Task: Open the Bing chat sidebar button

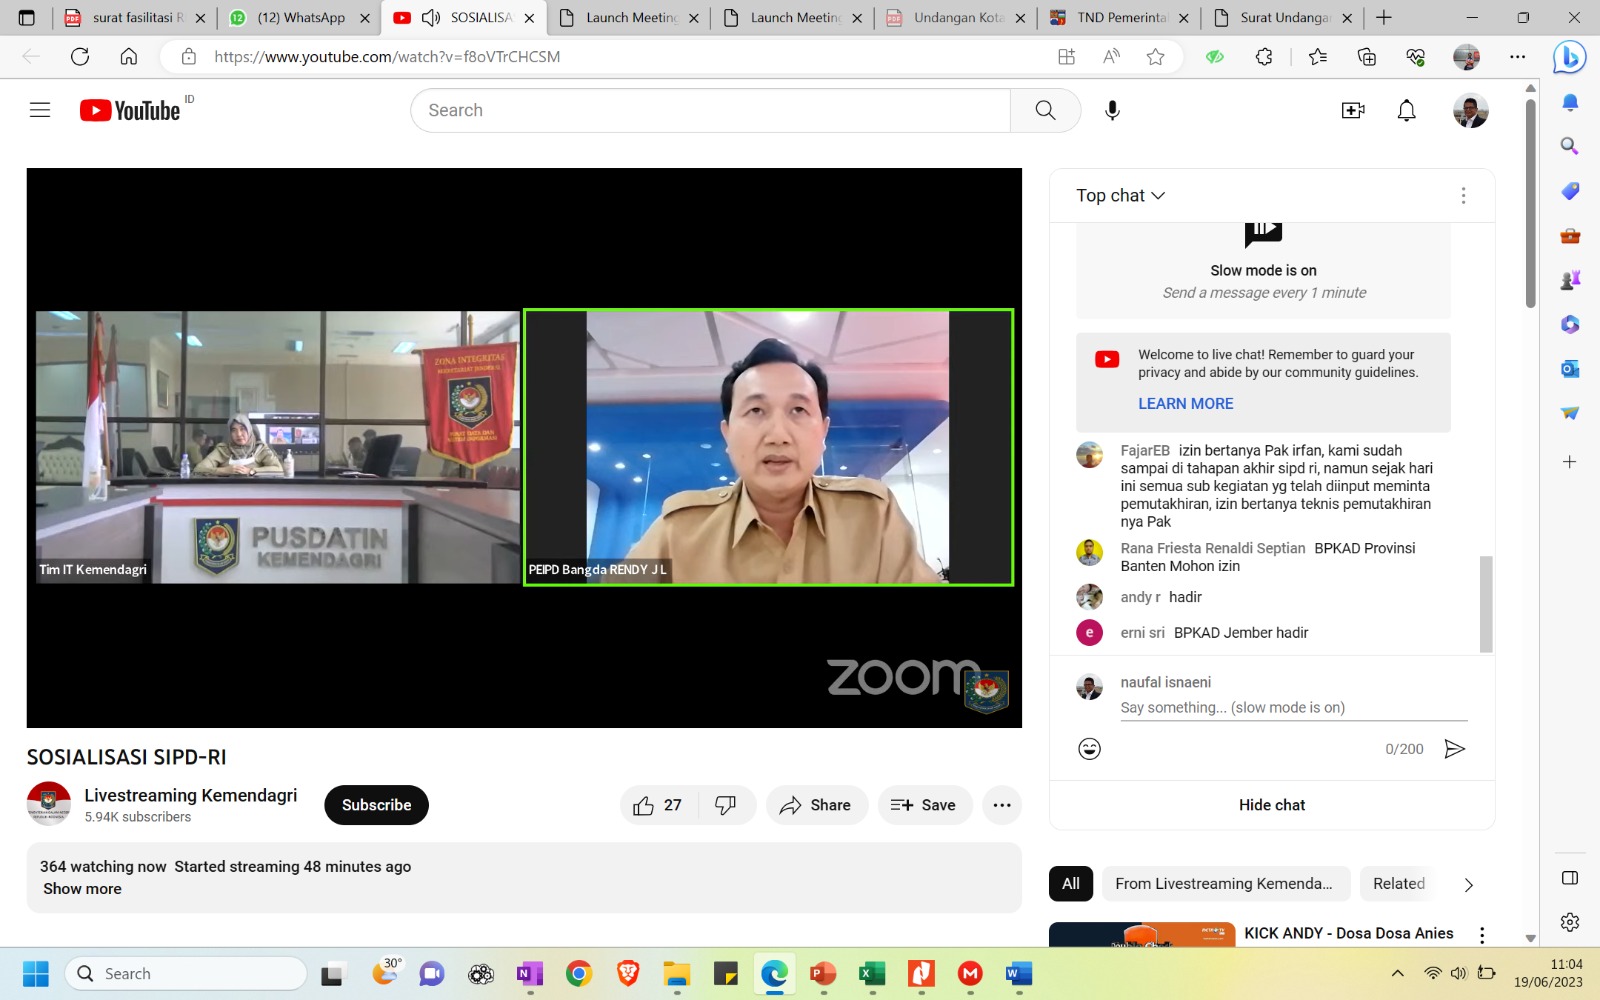Action: coord(1570,58)
